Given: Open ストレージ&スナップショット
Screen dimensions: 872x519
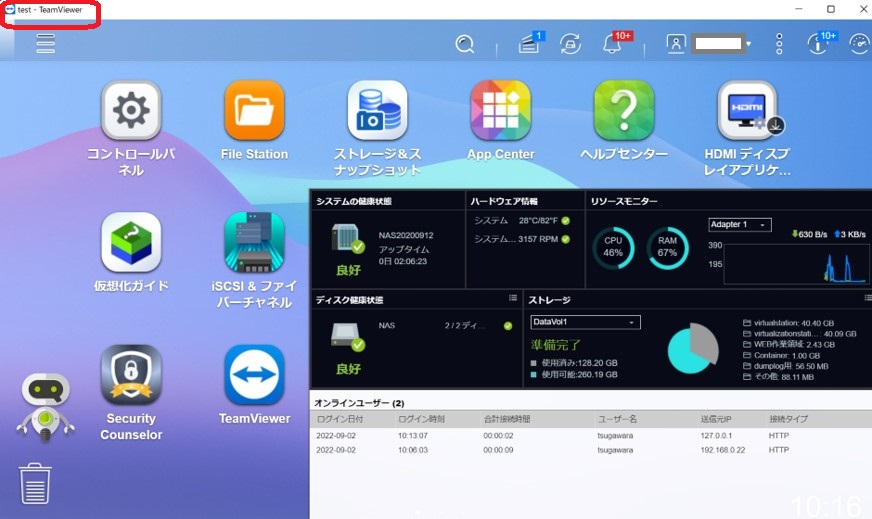Looking at the screenshot, I should click(377, 111).
